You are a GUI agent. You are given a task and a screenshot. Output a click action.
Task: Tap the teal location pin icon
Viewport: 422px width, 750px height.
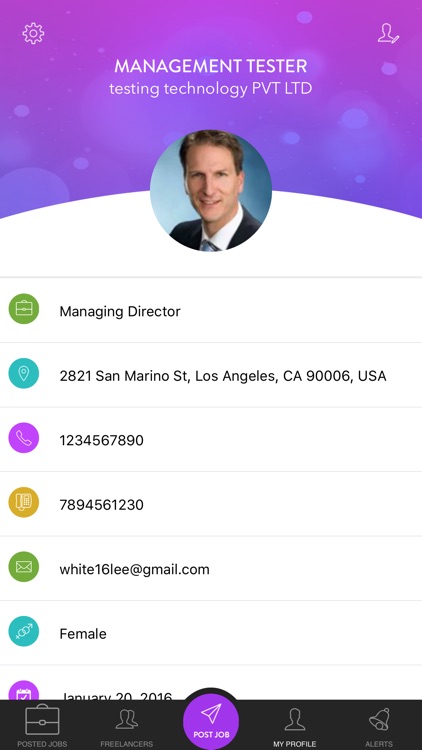(23, 374)
